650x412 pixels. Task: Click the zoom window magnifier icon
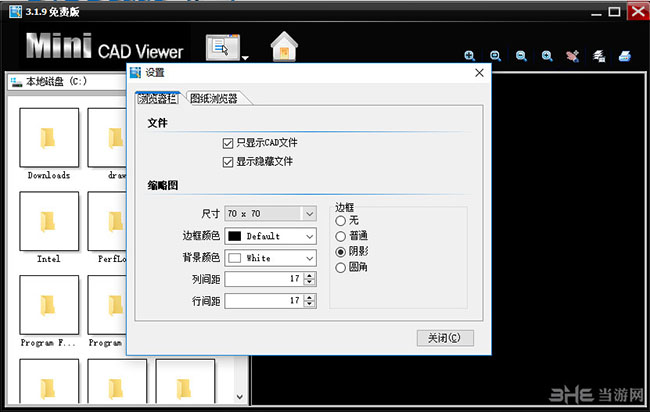pyautogui.click(x=495, y=56)
